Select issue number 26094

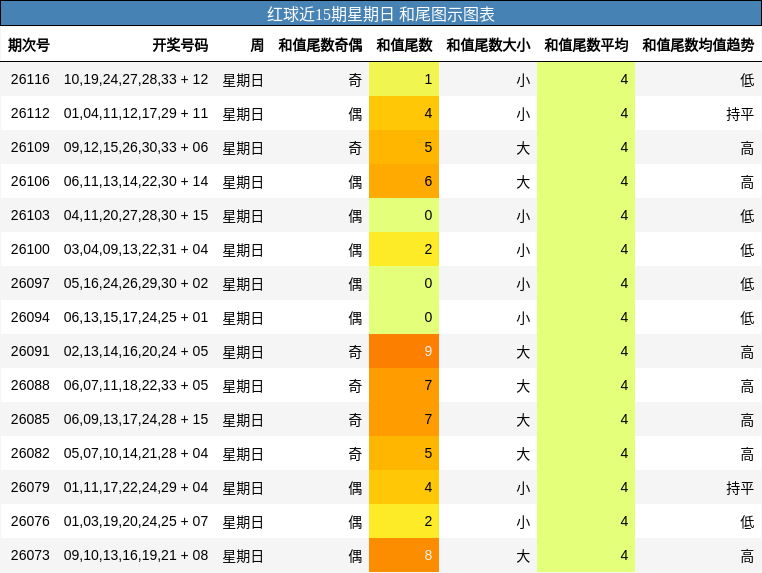click(x=30, y=317)
